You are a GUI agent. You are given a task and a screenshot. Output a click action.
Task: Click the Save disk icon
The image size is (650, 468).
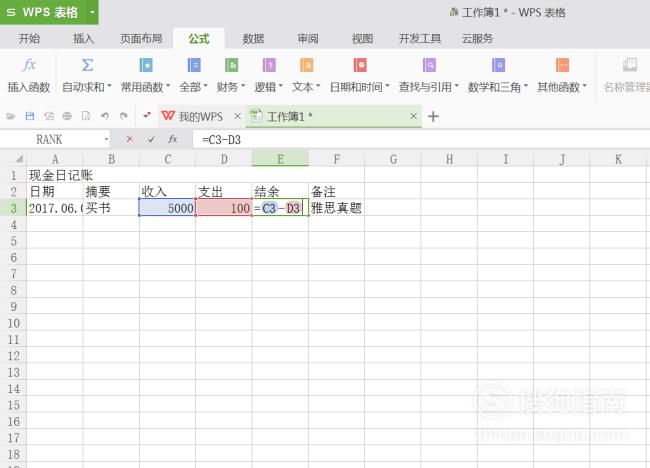tap(30, 116)
